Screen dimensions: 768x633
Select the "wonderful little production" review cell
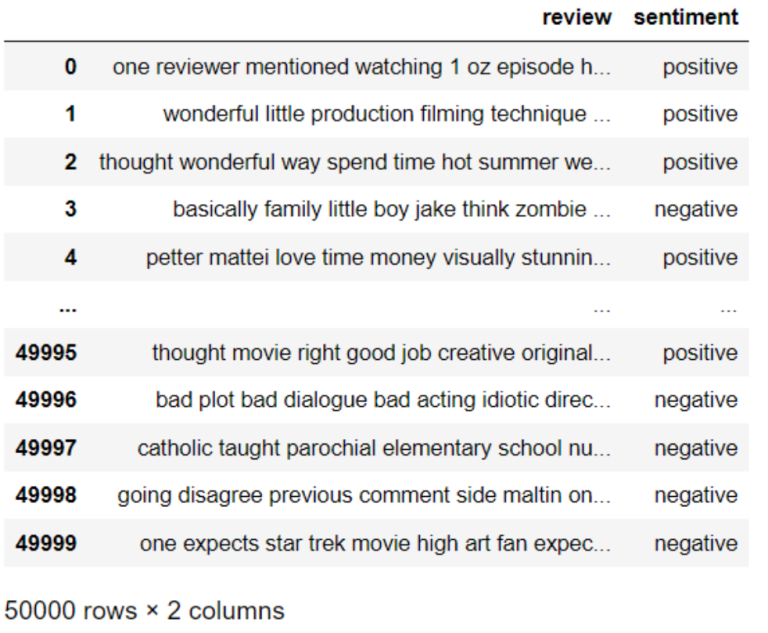coord(386,115)
